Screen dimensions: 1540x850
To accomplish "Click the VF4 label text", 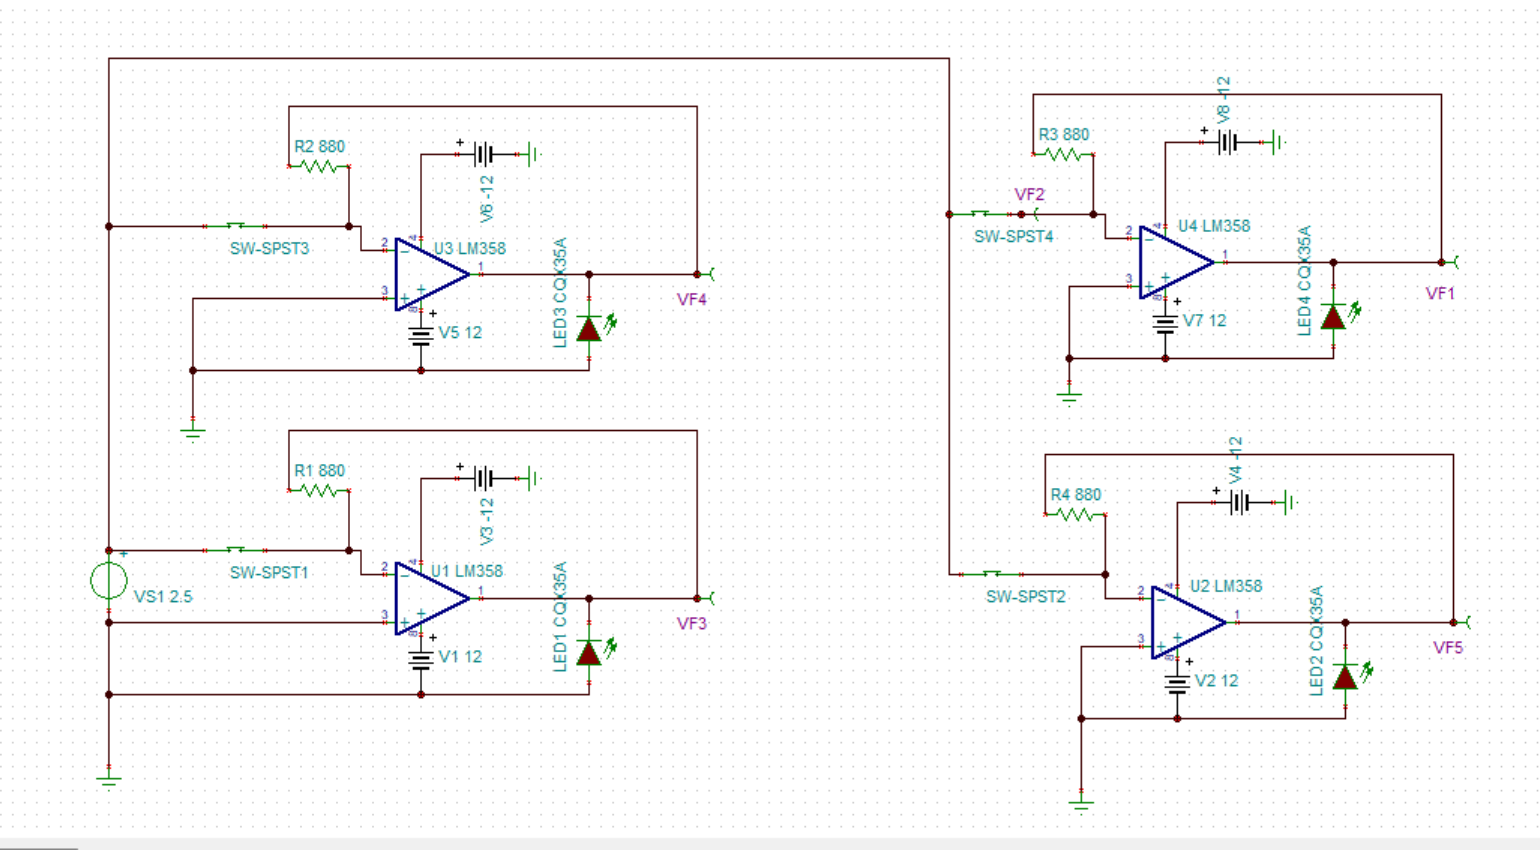I will pos(692,299).
